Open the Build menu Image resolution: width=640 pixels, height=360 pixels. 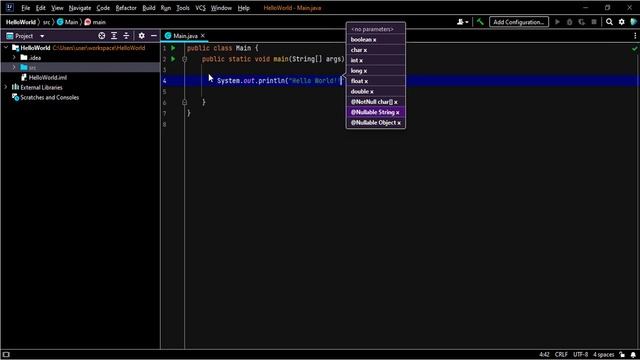[x=149, y=8]
